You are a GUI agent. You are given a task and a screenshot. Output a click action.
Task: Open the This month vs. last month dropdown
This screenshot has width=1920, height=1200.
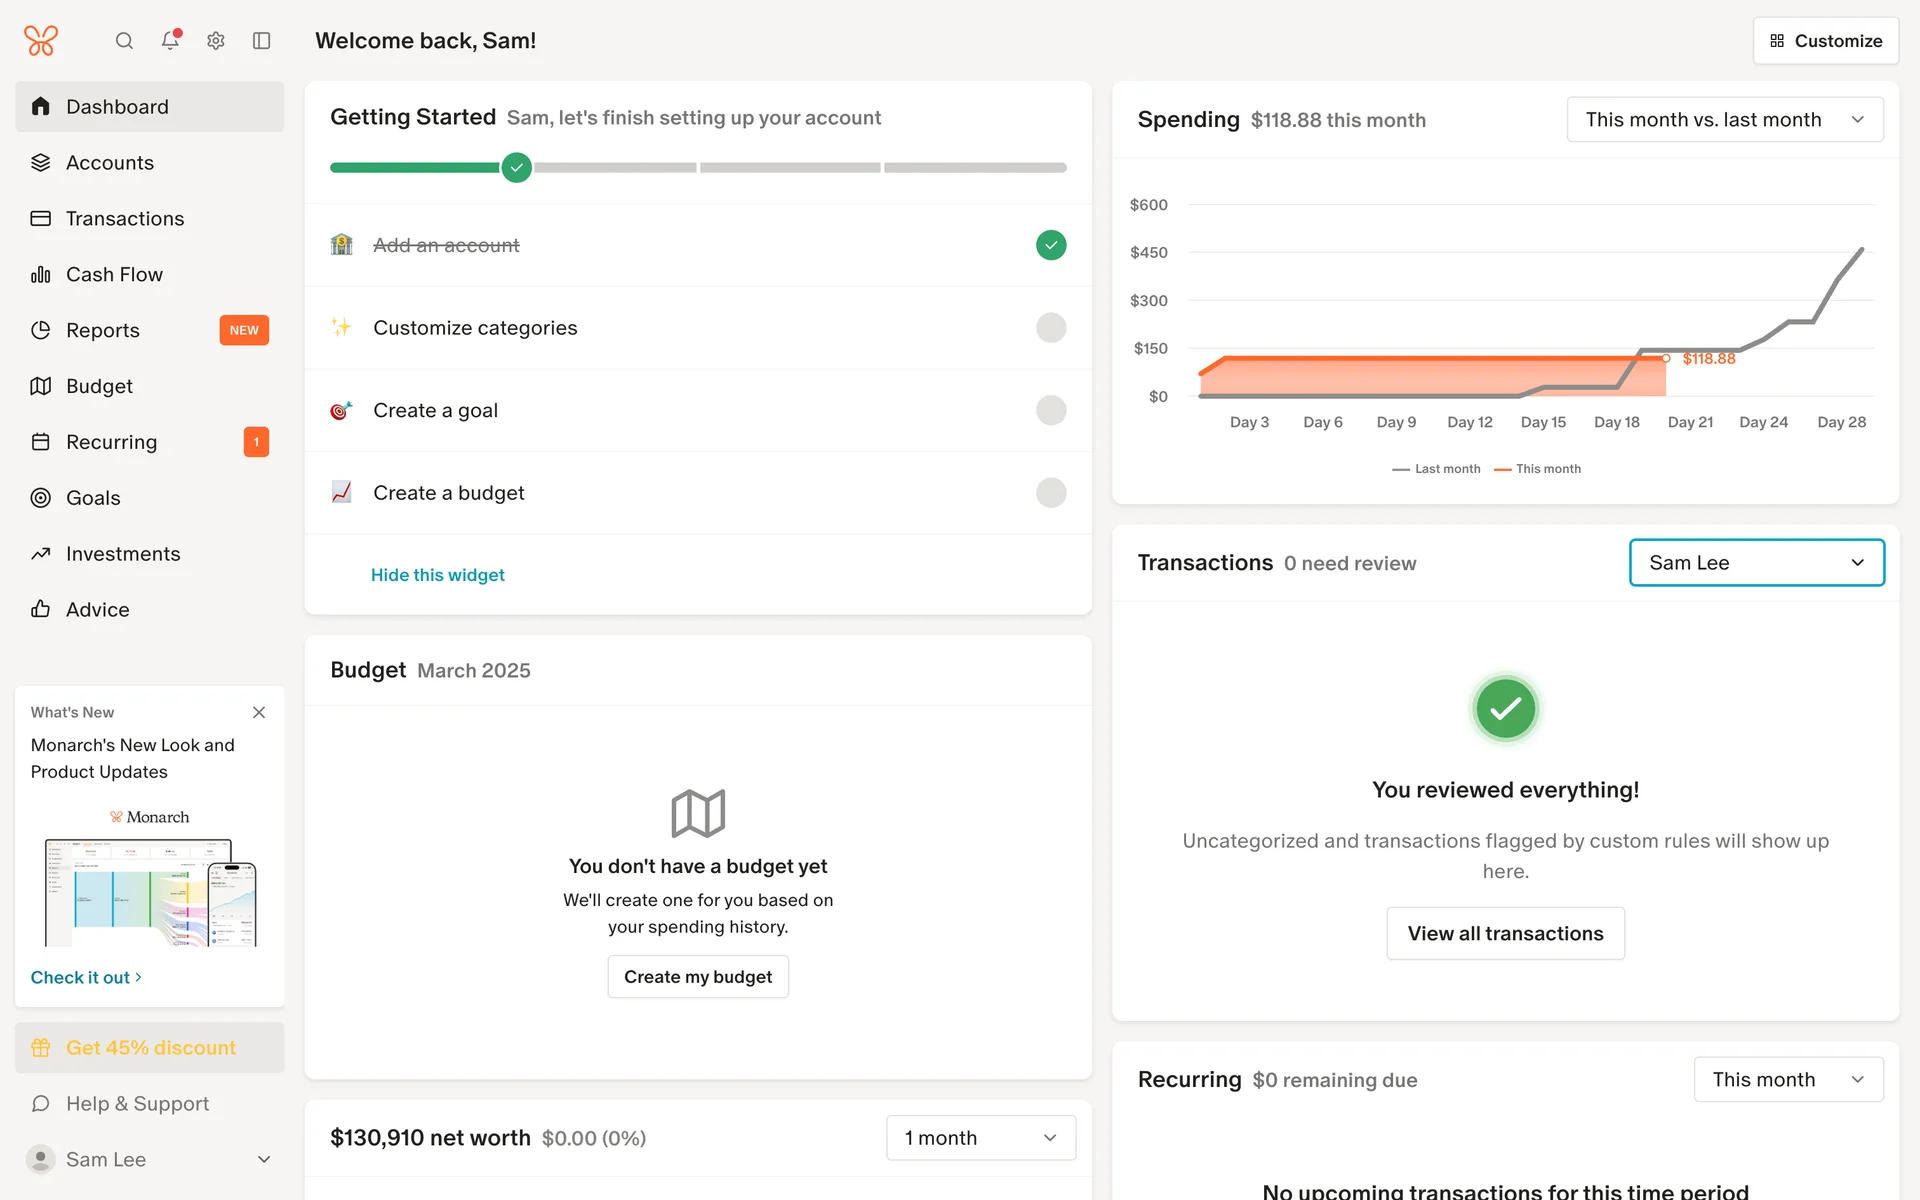tap(1724, 120)
